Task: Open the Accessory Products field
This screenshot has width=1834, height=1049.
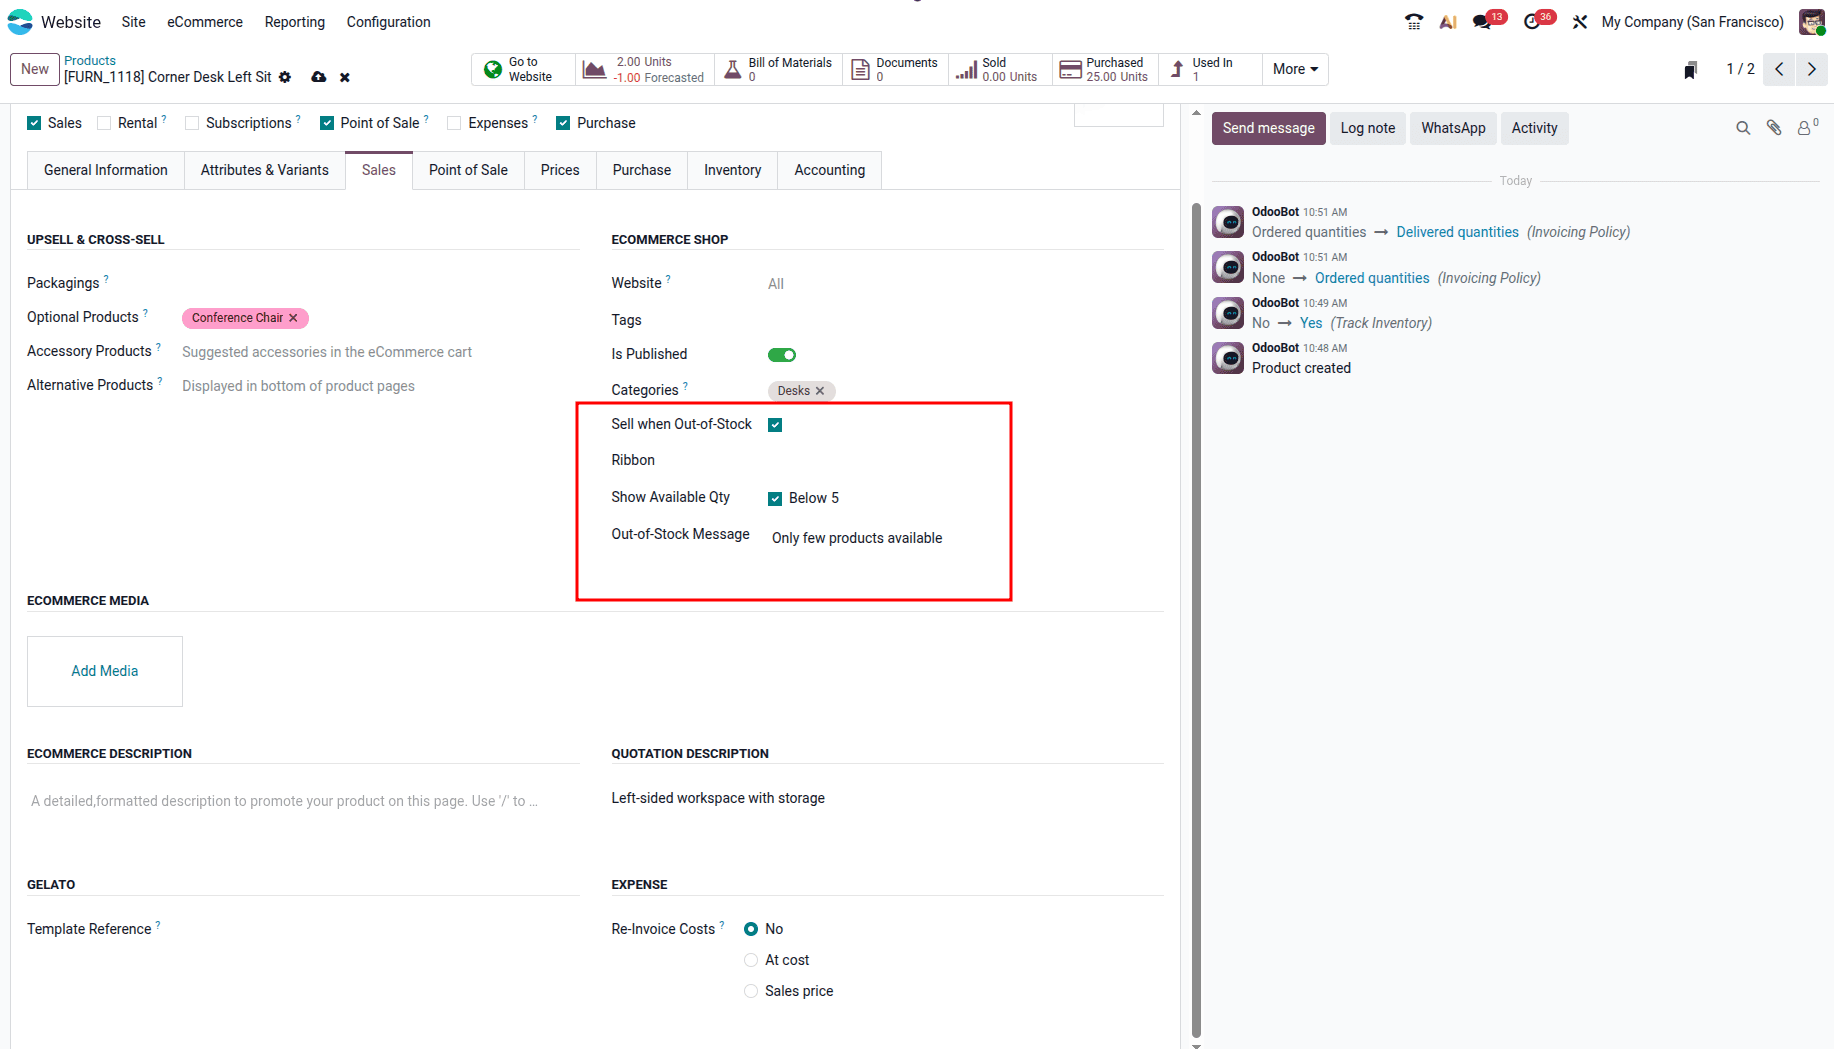Action: (x=380, y=352)
